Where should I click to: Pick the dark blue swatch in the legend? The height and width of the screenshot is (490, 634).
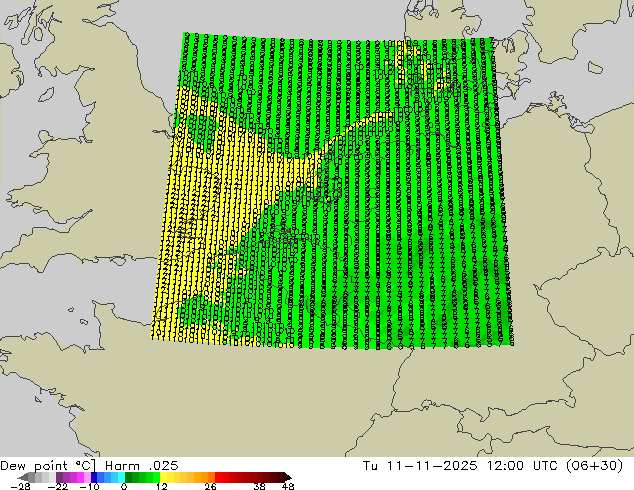94,477
